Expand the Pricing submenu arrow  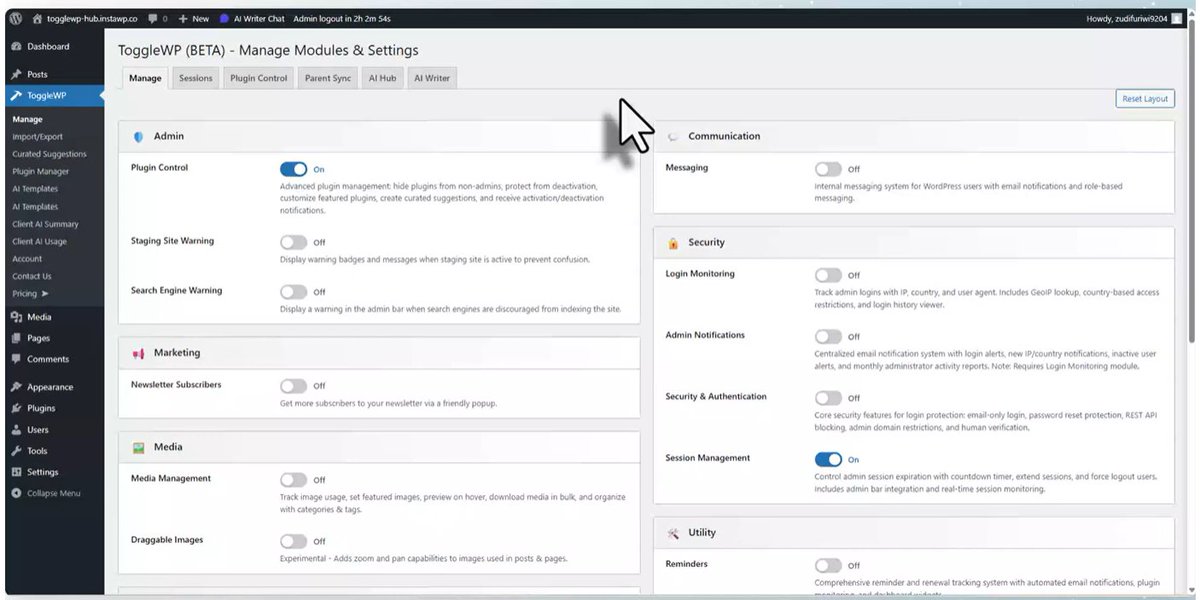click(45, 294)
